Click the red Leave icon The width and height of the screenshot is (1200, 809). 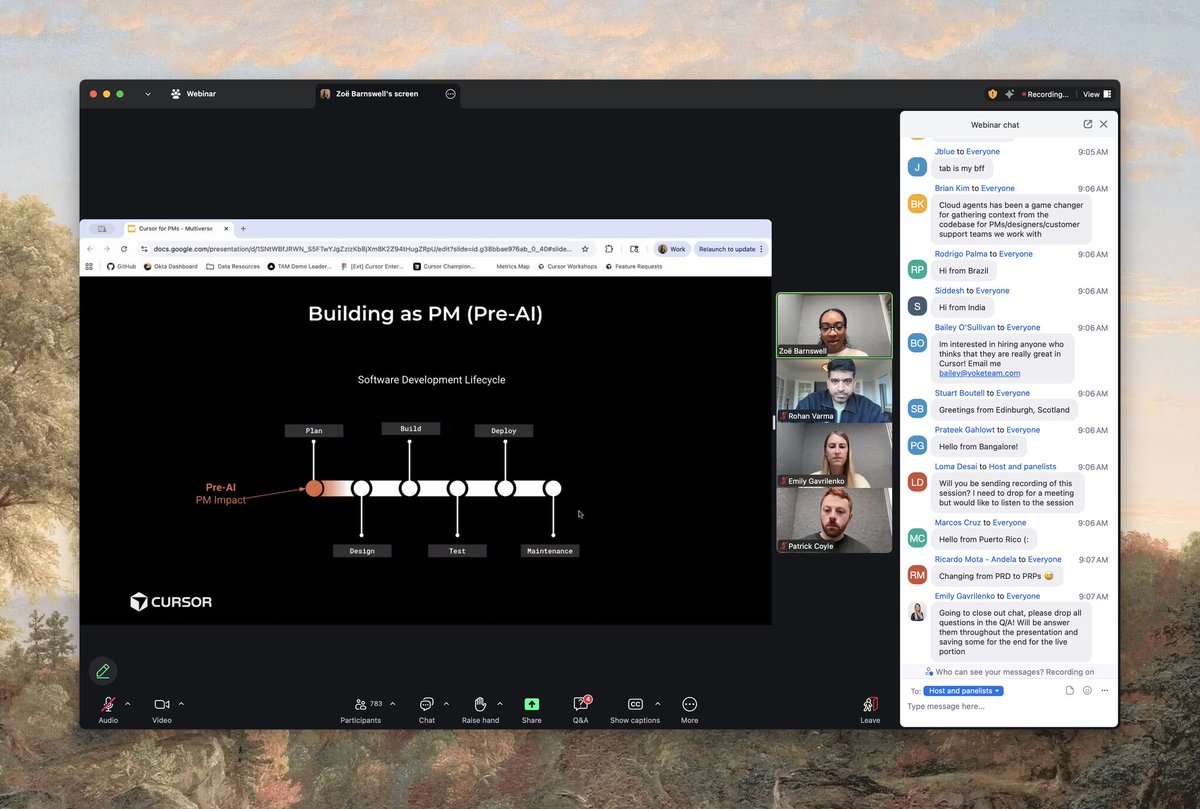coord(870,704)
